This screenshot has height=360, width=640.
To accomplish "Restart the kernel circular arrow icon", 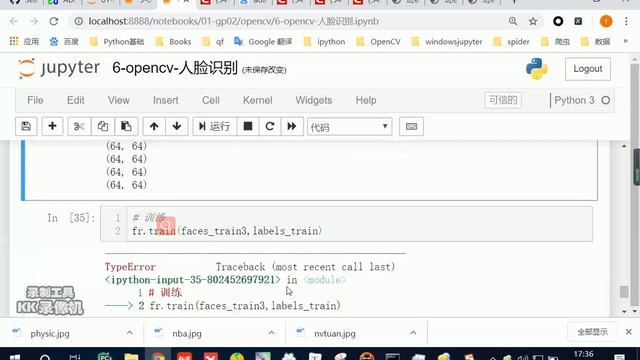I will 270,126.
